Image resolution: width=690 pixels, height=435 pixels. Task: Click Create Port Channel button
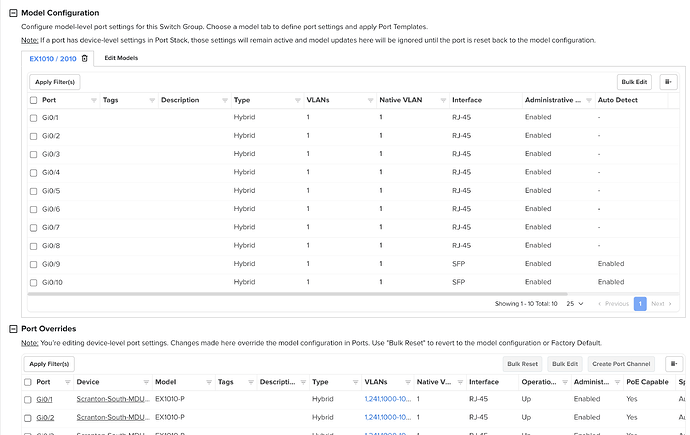tap(621, 364)
